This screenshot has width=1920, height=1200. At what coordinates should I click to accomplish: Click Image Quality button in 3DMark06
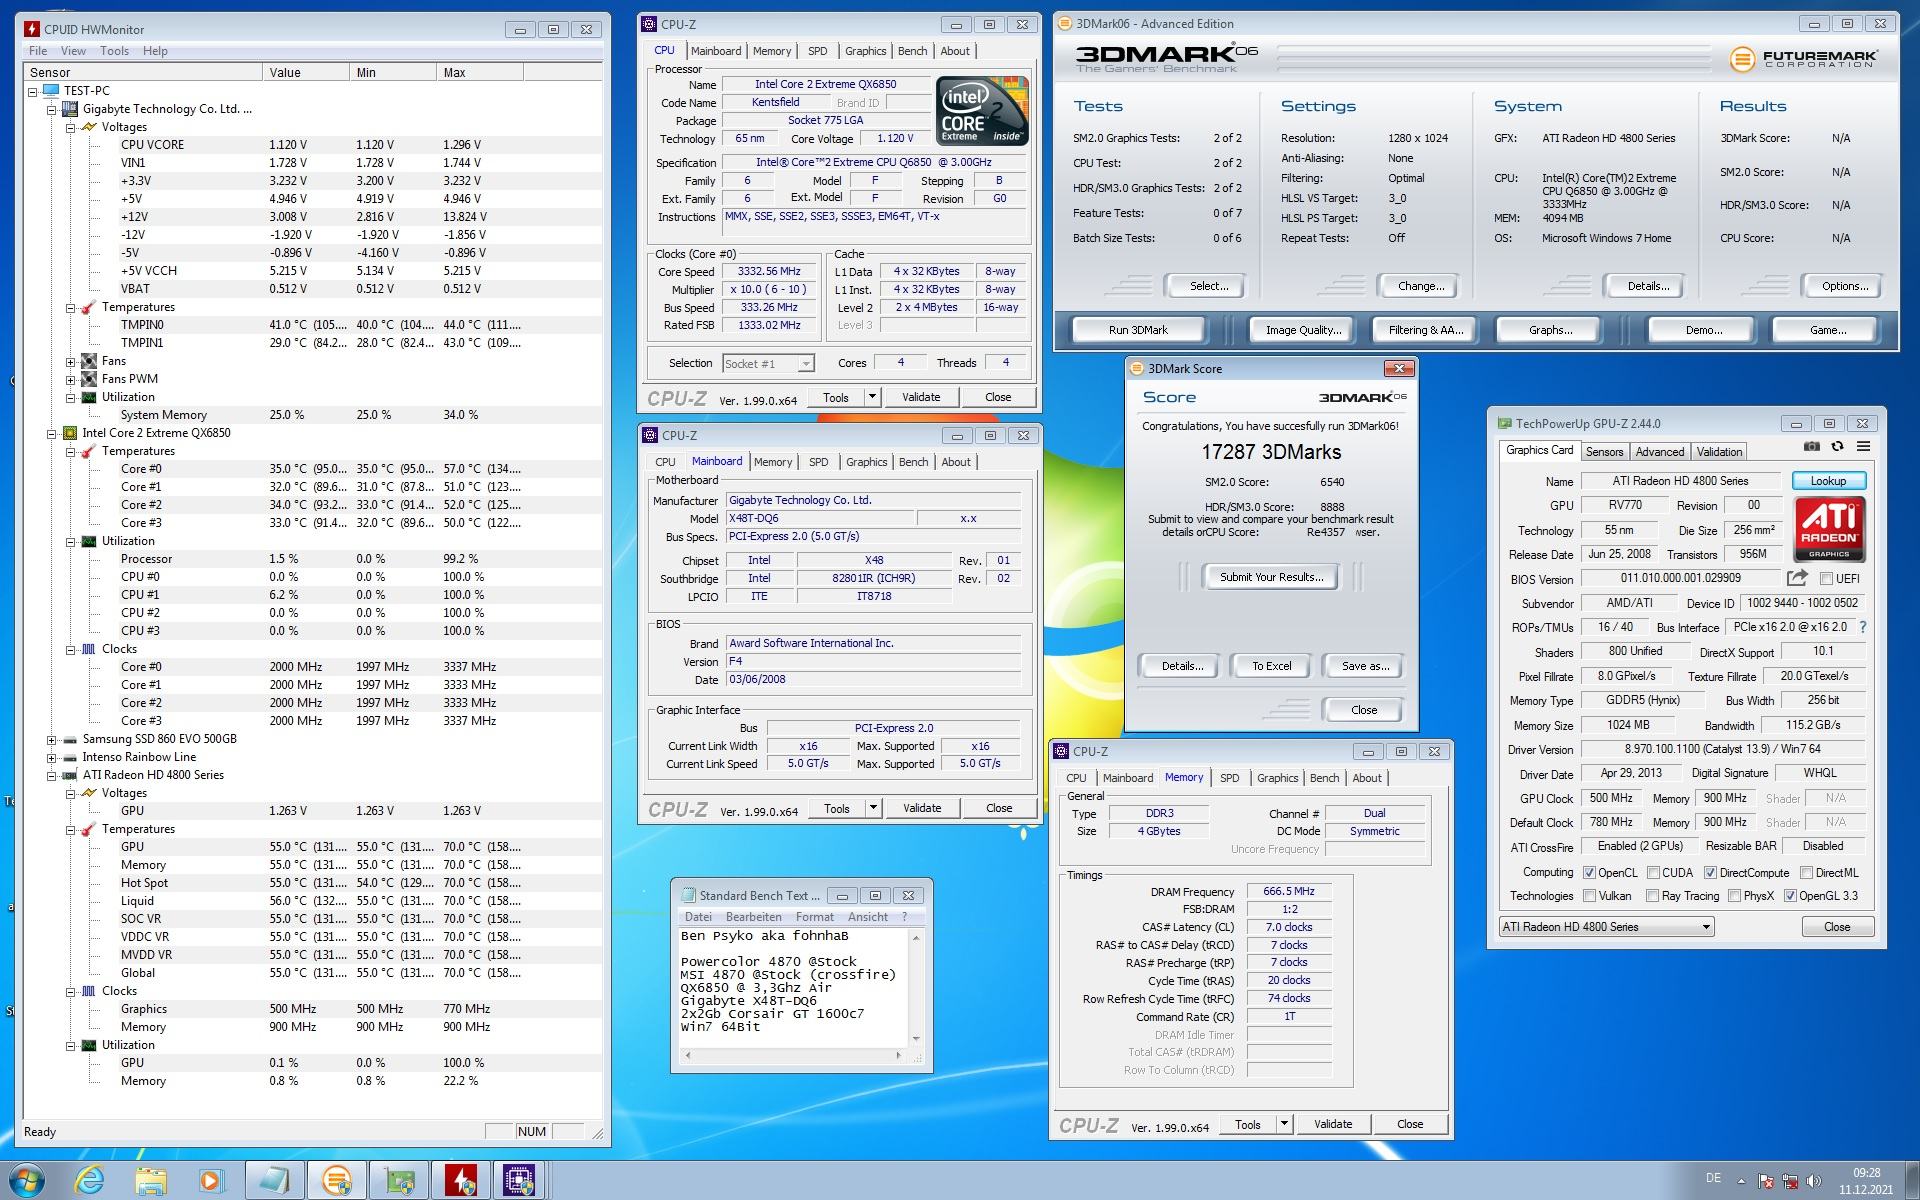(1303, 330)
